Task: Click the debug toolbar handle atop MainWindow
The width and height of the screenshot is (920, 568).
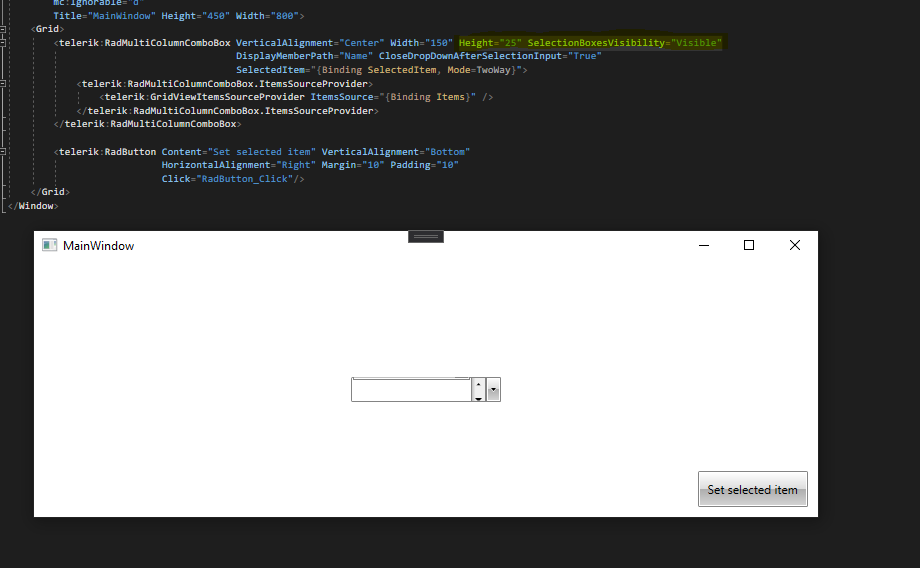Action: tap(426, 236)
